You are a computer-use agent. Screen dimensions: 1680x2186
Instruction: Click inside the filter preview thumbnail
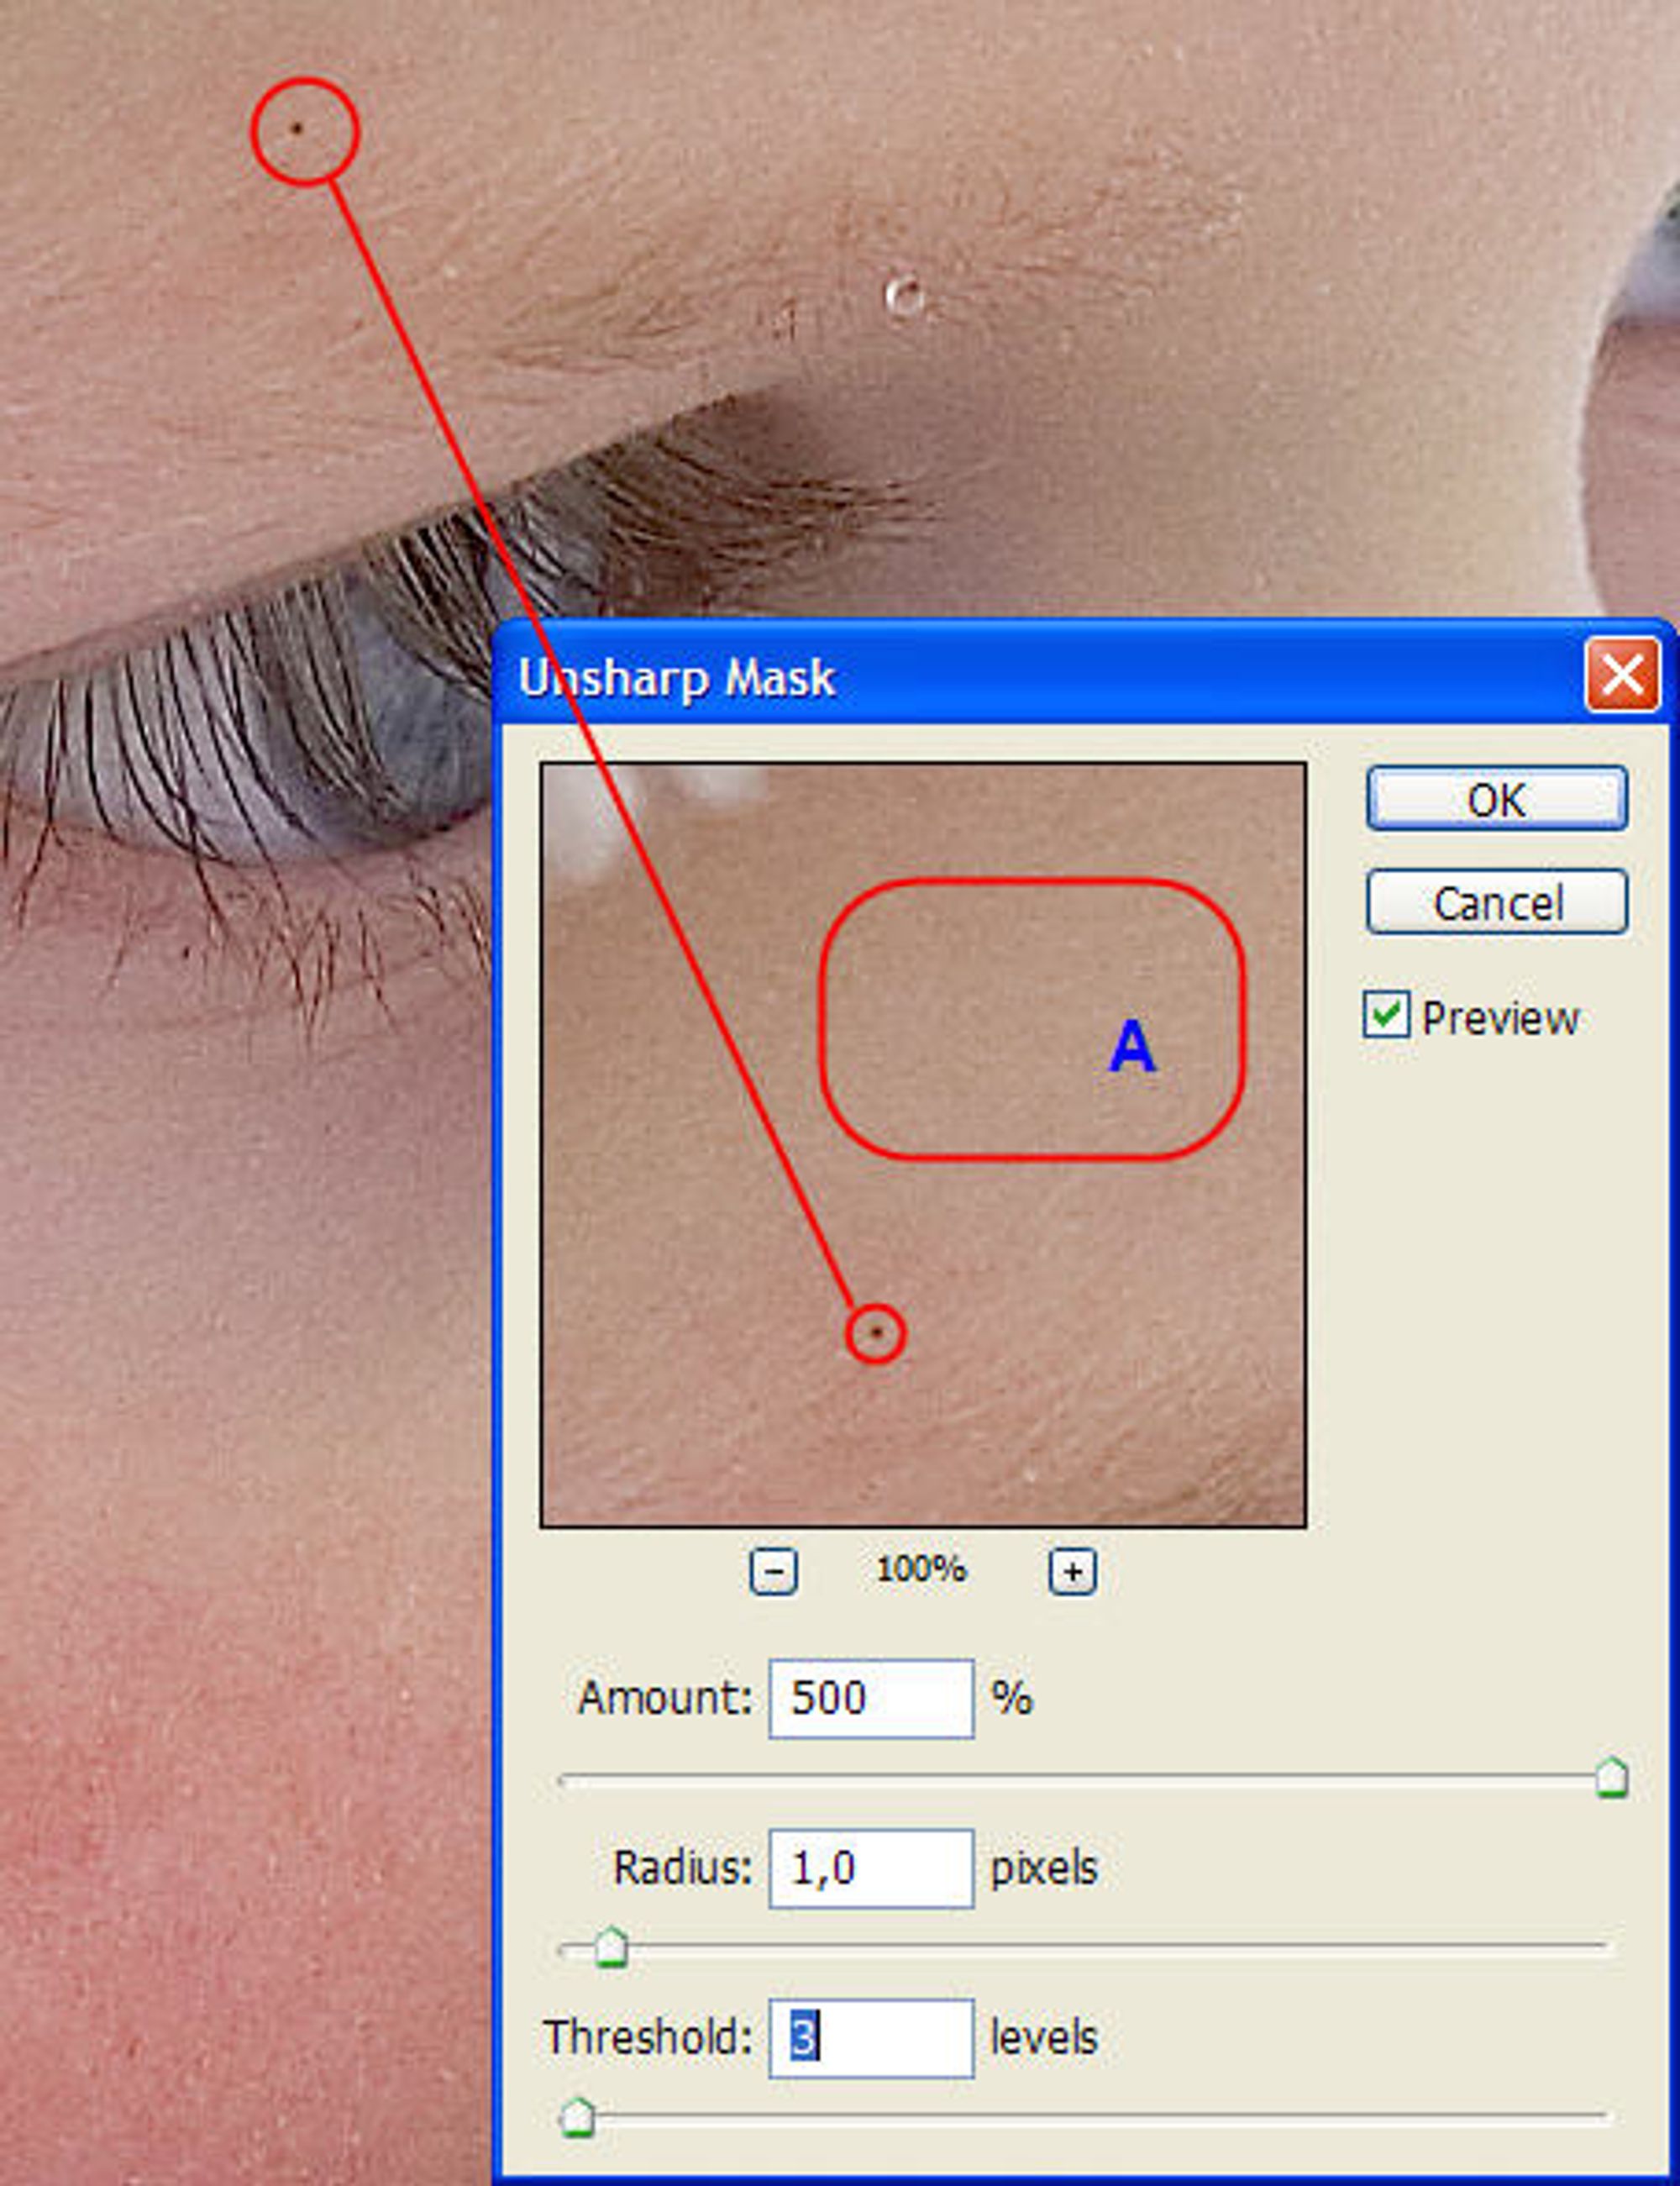tap(923, 1146)
